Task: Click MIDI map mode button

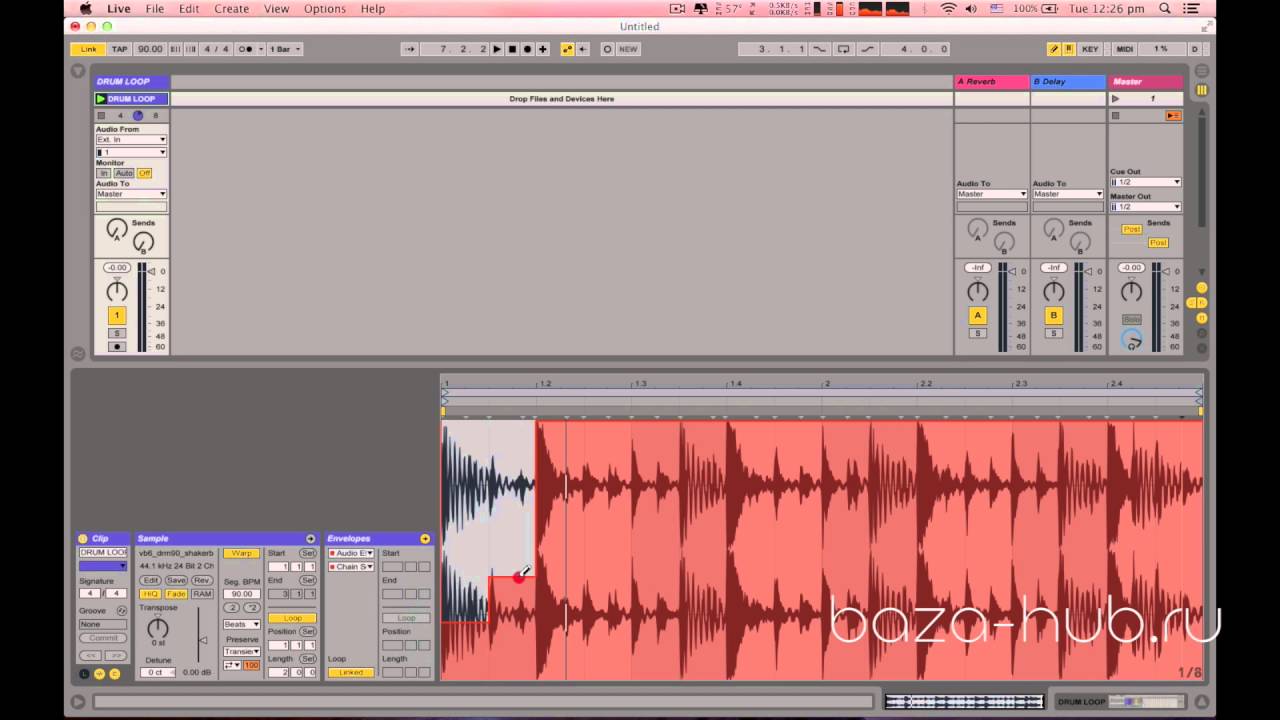Action: click(x=1125, y=49)
